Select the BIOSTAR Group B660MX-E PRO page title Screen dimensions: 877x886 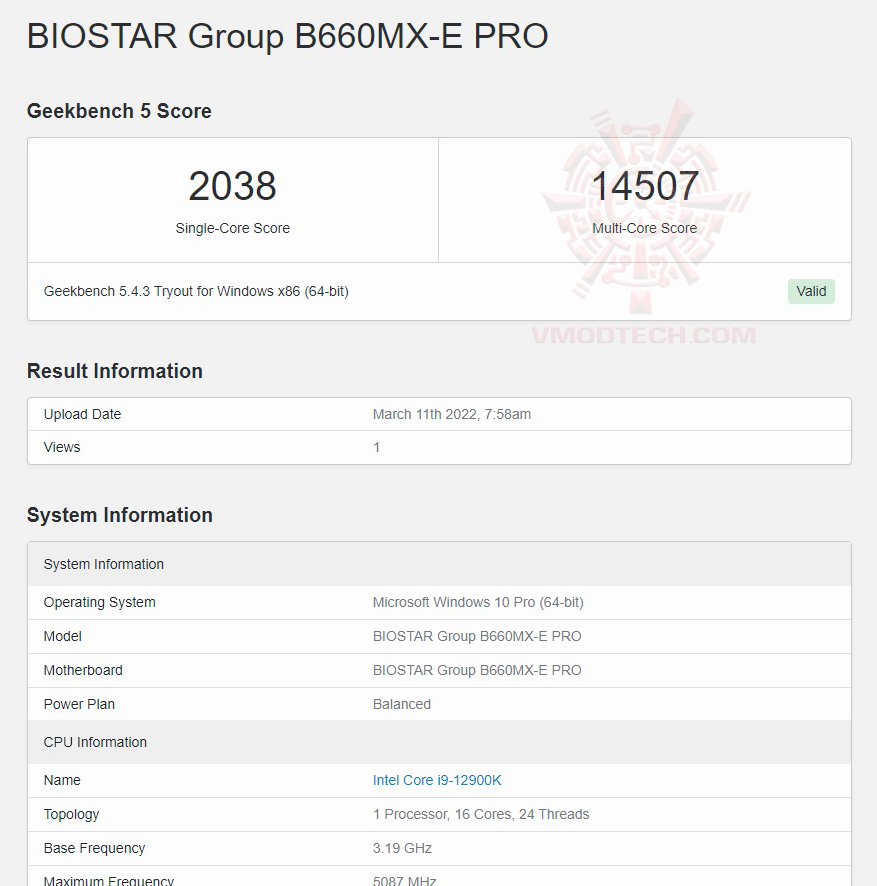point(287,36)
